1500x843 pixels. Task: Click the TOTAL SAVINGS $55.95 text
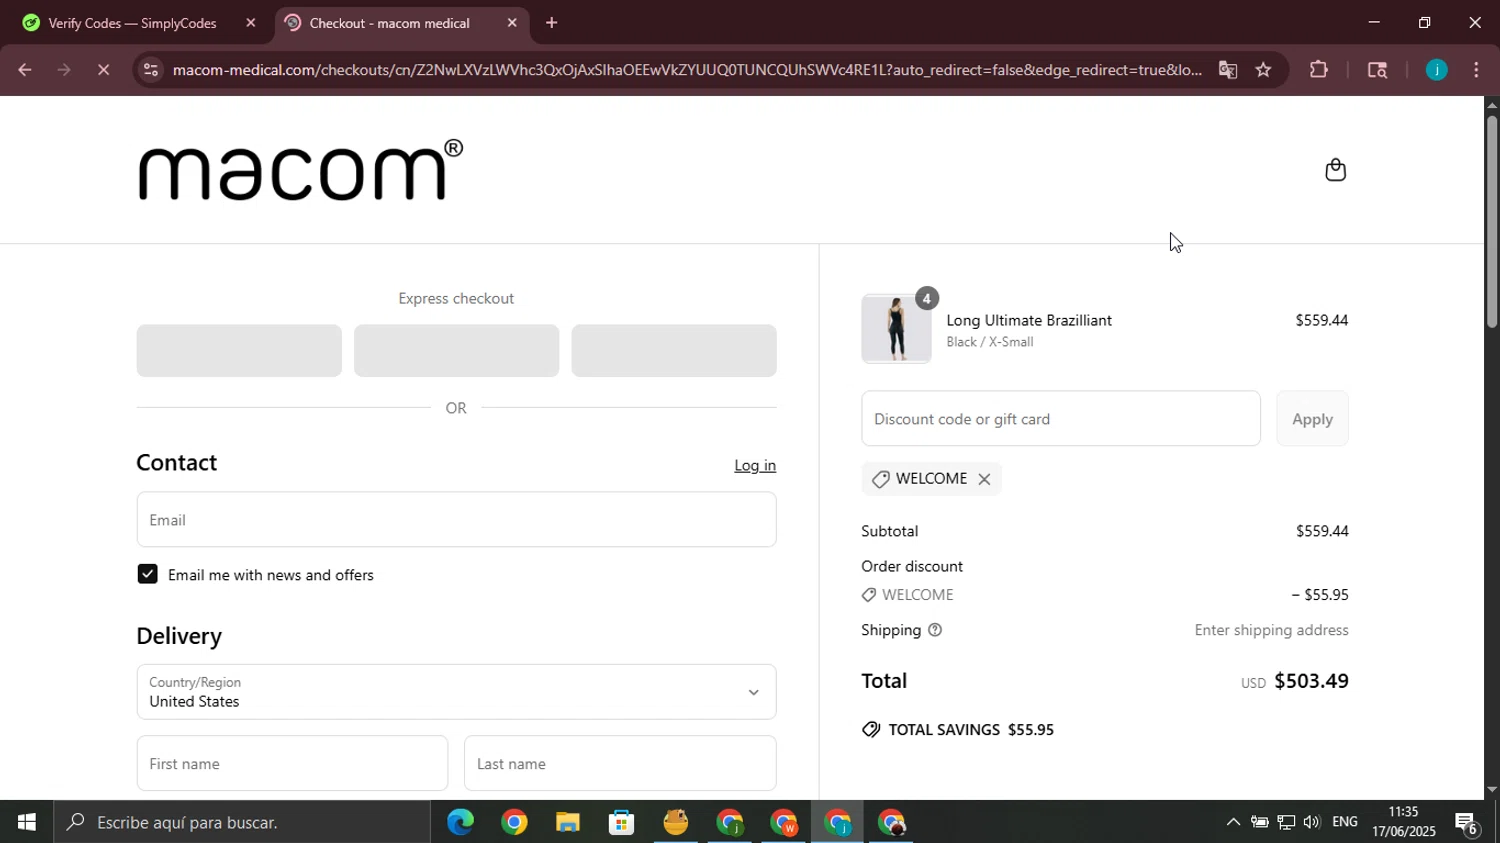[971, 730]
